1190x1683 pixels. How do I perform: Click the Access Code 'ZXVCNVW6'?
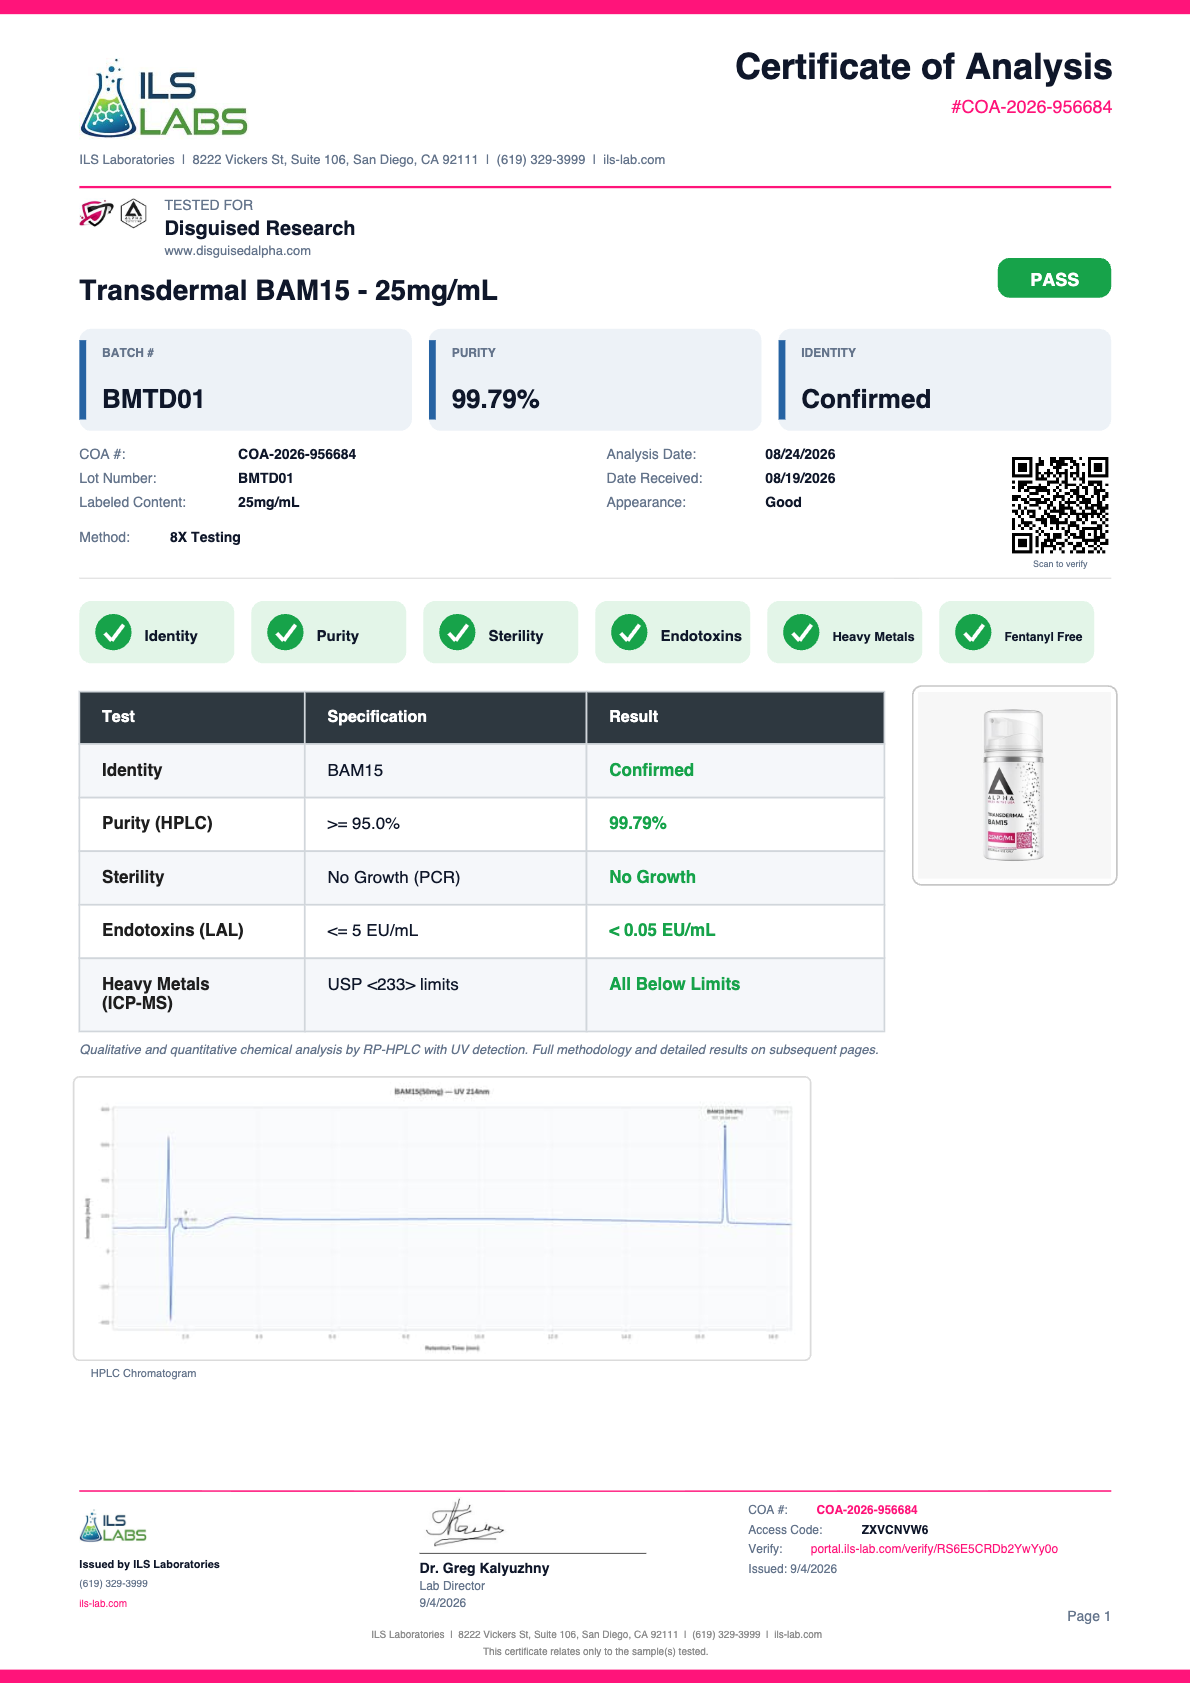tap(894, 1530)
